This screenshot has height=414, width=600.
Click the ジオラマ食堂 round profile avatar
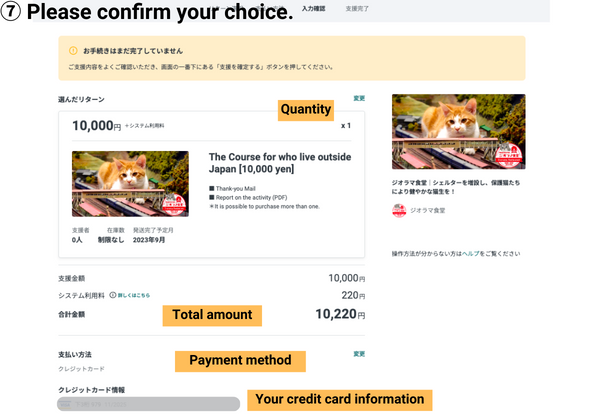400,210
